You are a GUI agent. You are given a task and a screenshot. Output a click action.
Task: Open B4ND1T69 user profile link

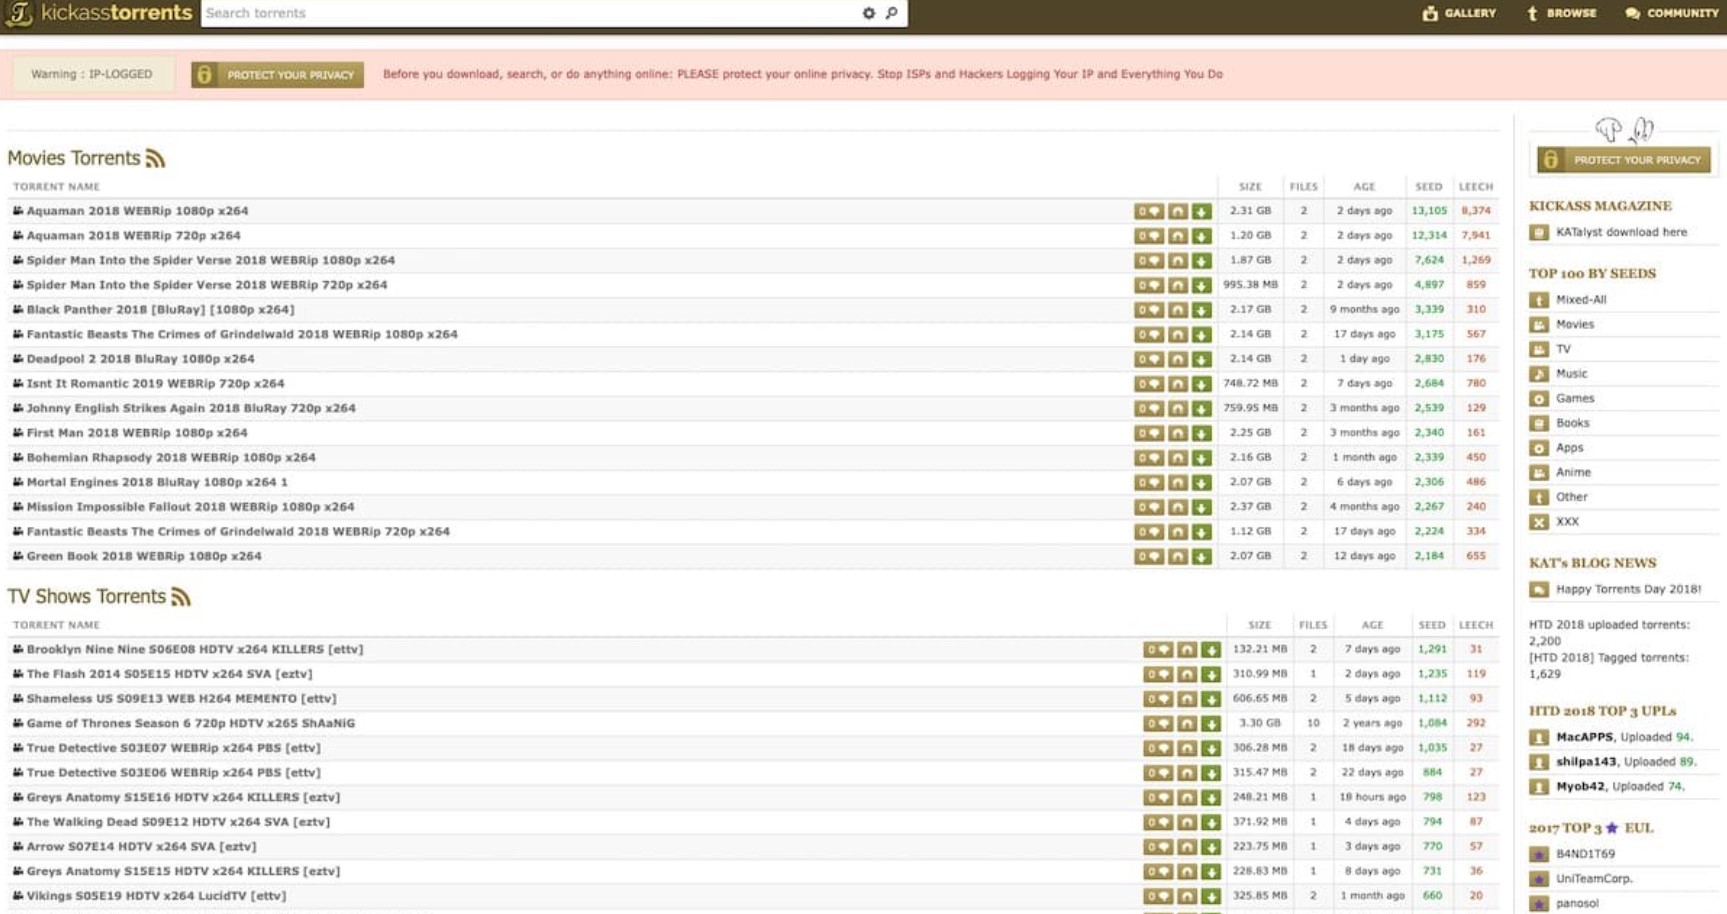(1585, 854)
